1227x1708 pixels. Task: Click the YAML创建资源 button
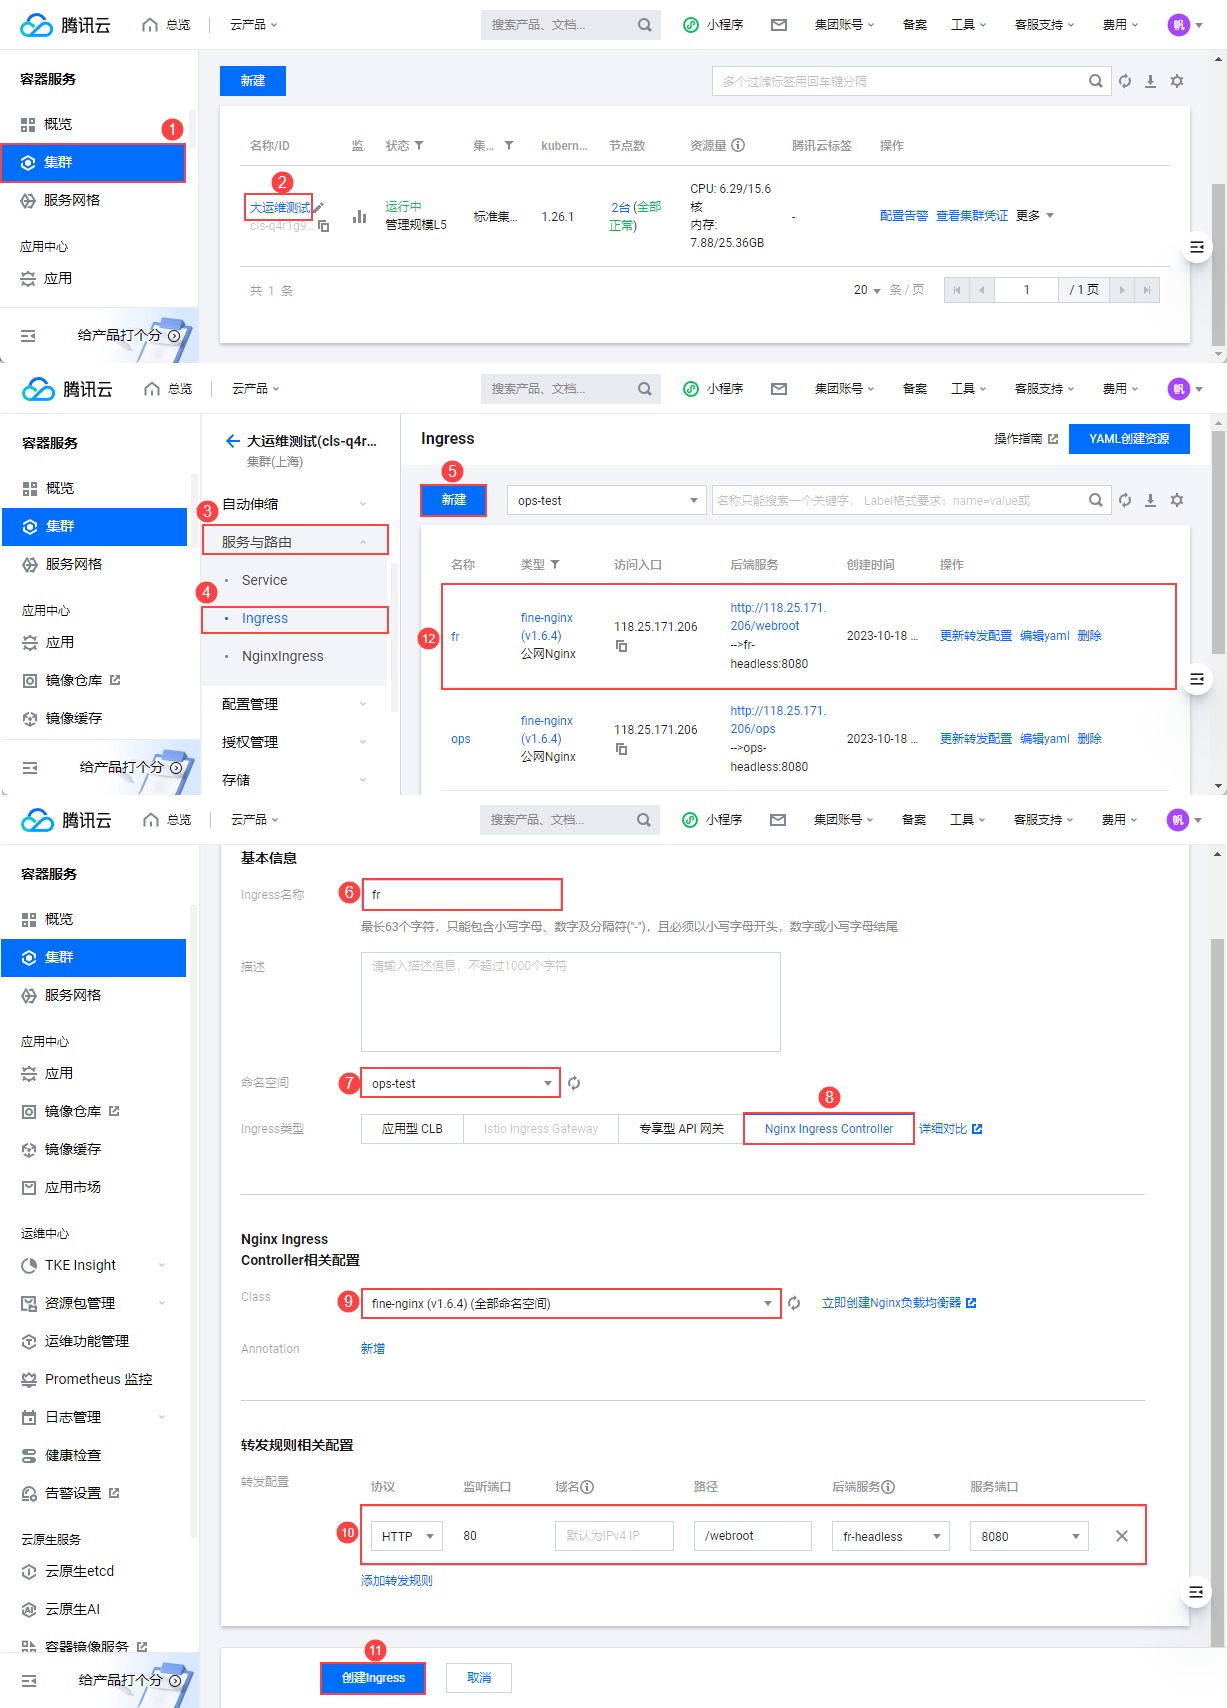pos(1129,439)
